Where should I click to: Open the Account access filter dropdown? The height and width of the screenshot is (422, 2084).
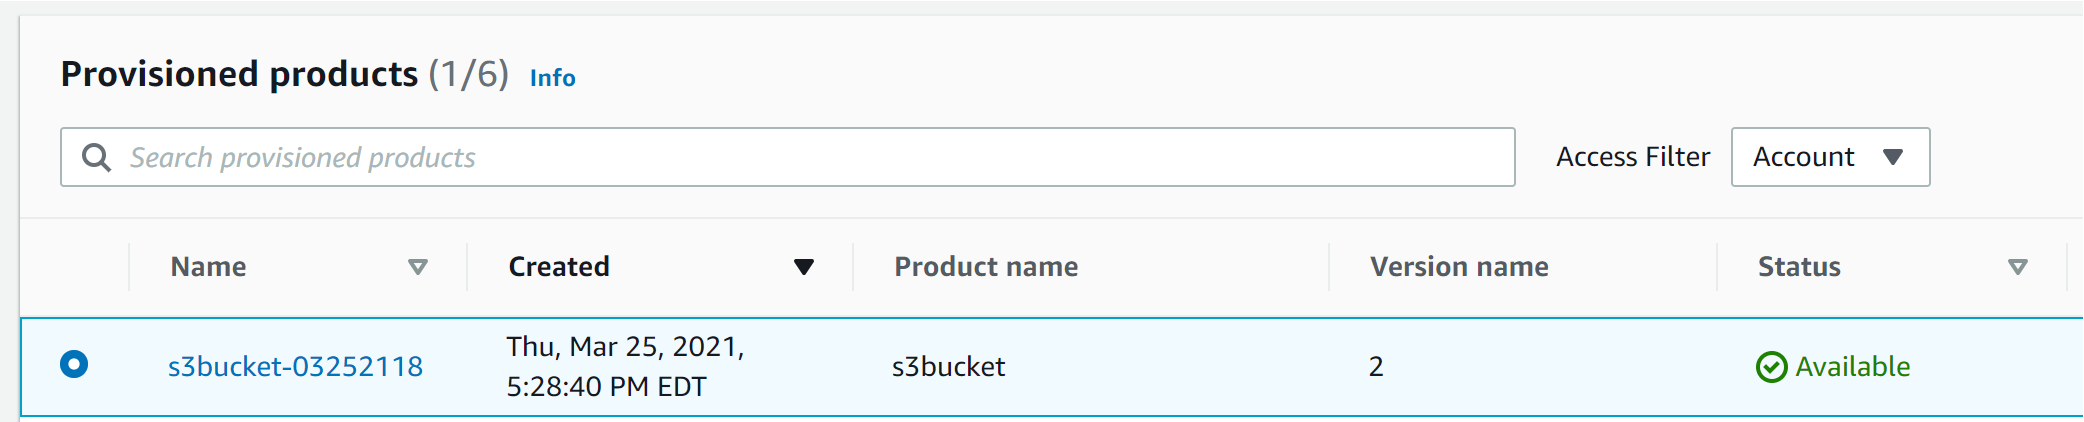pos(1829,157)
